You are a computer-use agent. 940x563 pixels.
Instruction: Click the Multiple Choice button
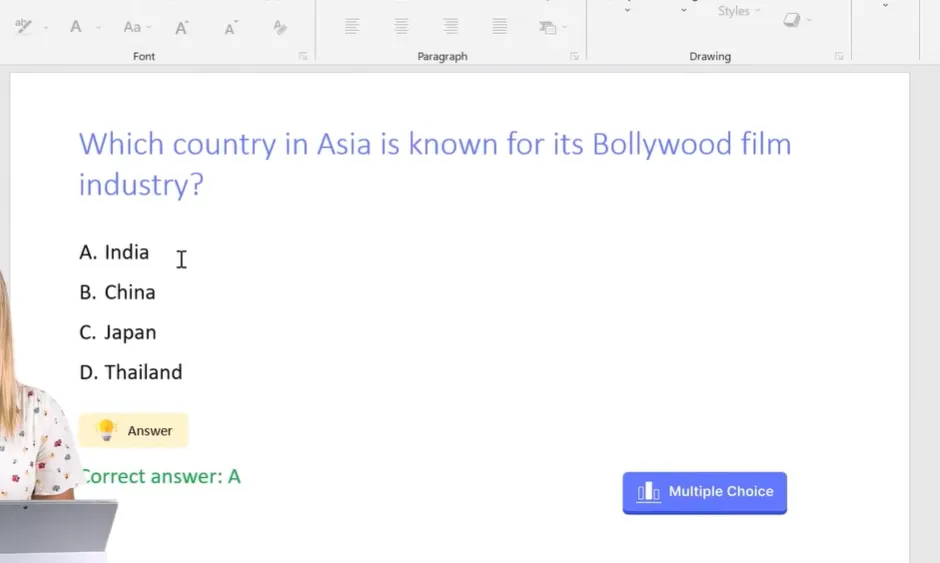pyautogui.click(x=704, y=492)
